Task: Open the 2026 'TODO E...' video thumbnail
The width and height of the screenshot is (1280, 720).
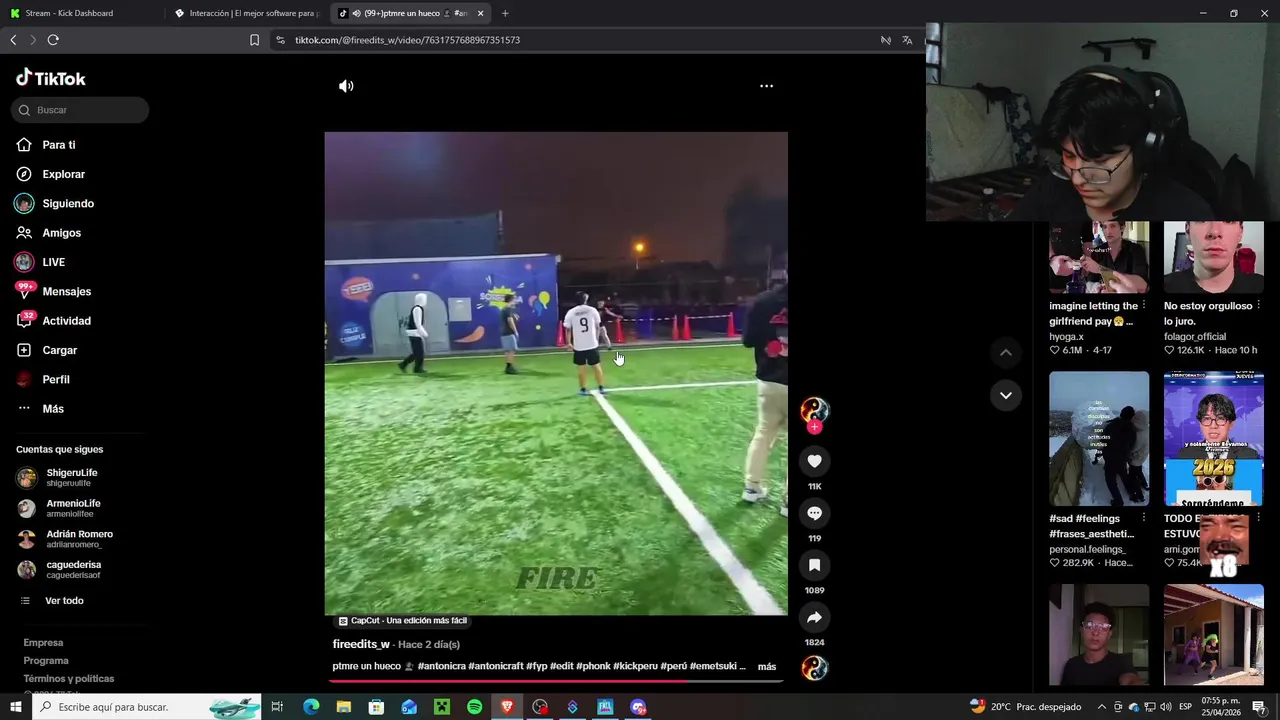Action: pyautogui.click(x=1214, y=439)
